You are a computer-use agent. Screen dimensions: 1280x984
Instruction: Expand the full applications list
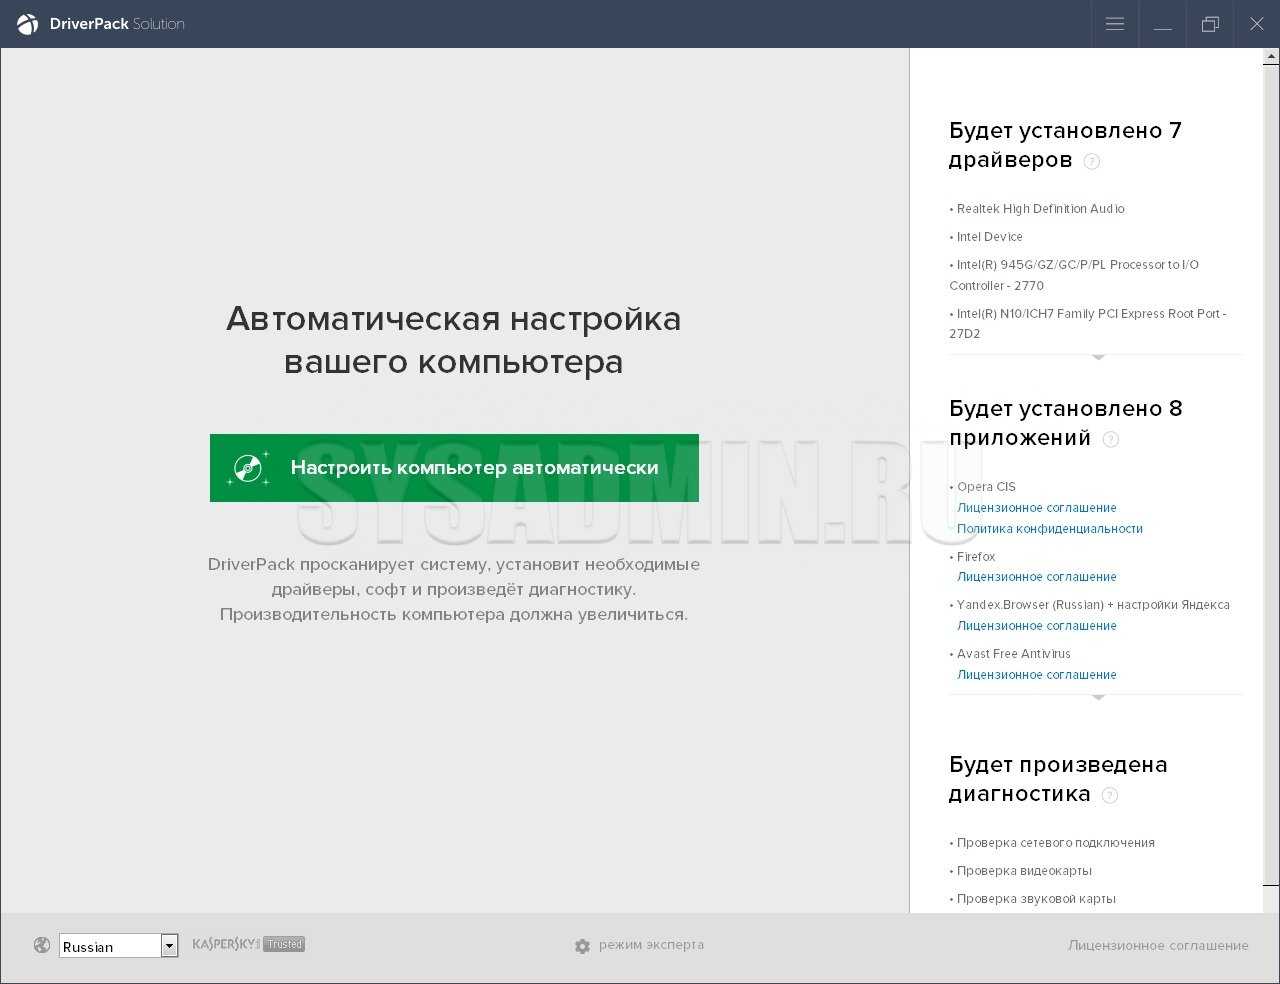pos(1098,697)
